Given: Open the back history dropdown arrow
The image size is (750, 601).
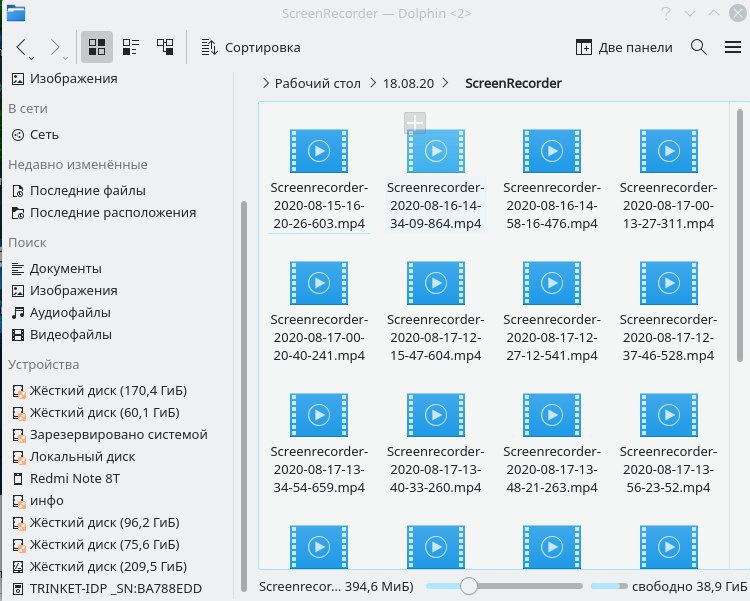Looking at the screenshot, I should point(32,58).
